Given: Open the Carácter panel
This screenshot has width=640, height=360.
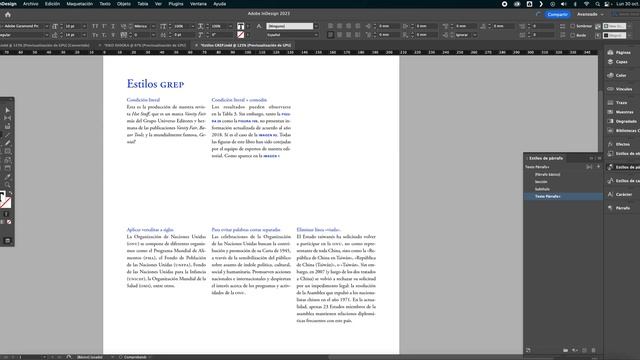Looking at the screenshot, I should 620,194.
